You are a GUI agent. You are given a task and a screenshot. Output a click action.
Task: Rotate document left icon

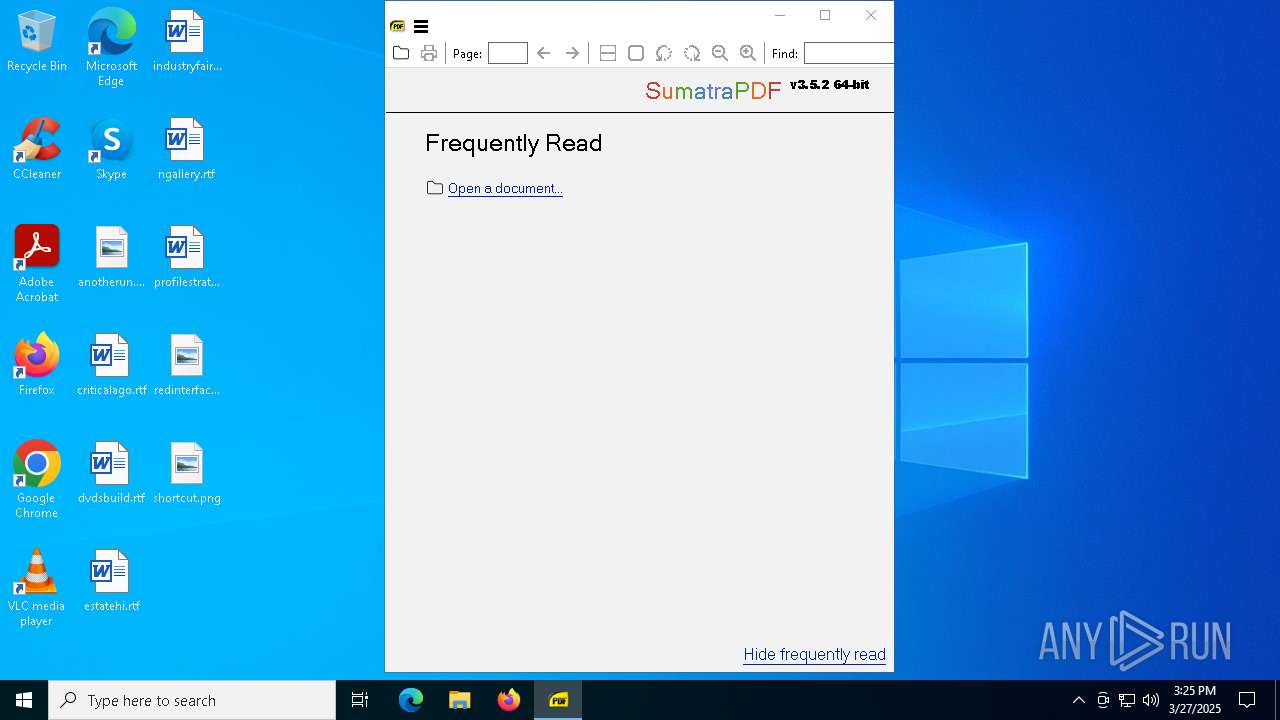coord(664,53)
